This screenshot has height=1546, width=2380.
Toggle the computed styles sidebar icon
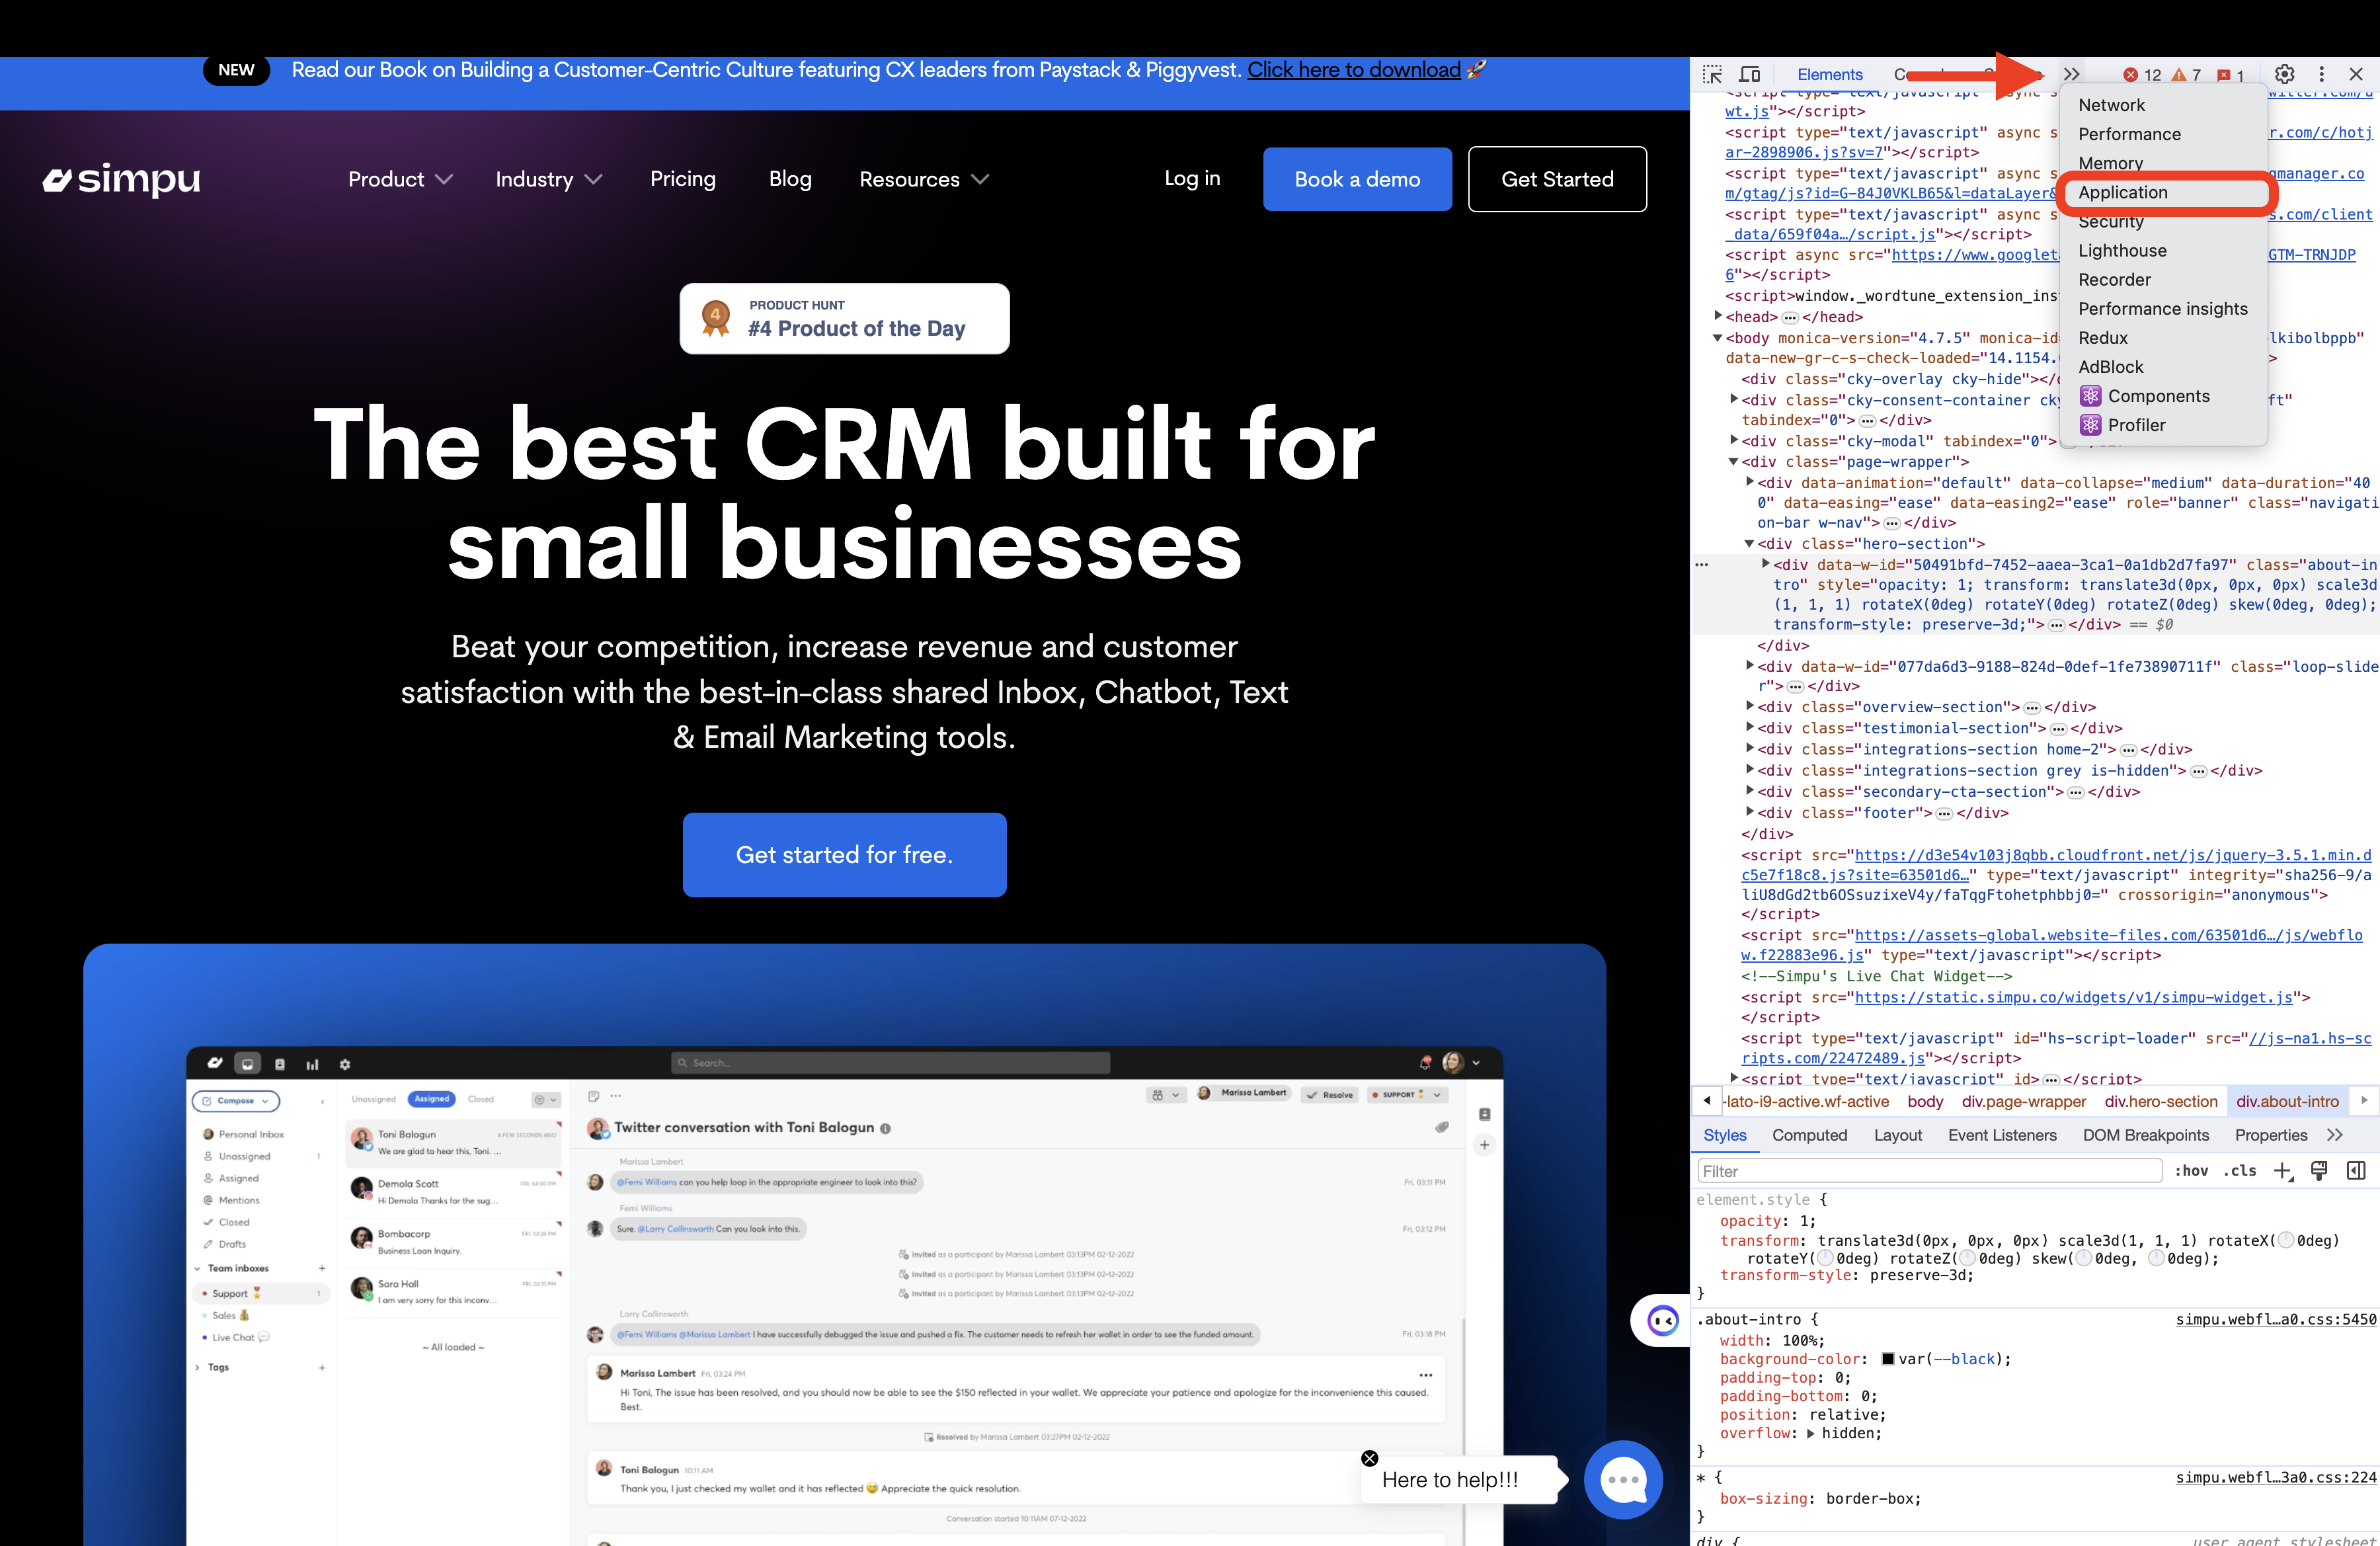pos(2356,1170)
